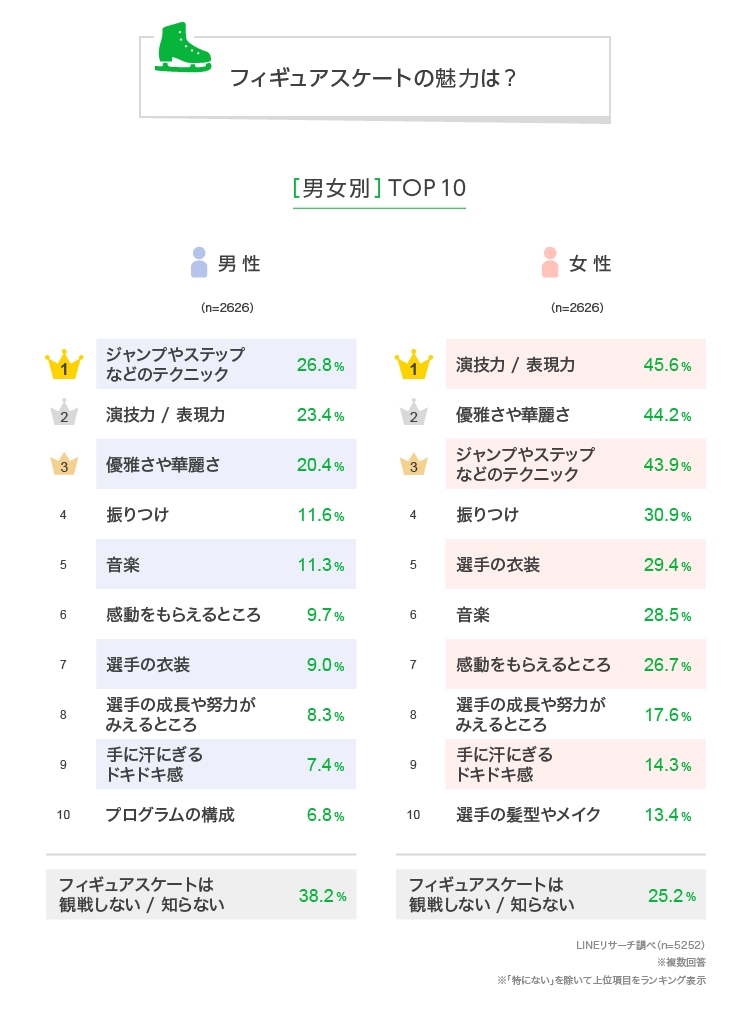This screenshot has height=1015, width=750.
Task: Click the pink female person icon
Action: [x=549, y=262]
